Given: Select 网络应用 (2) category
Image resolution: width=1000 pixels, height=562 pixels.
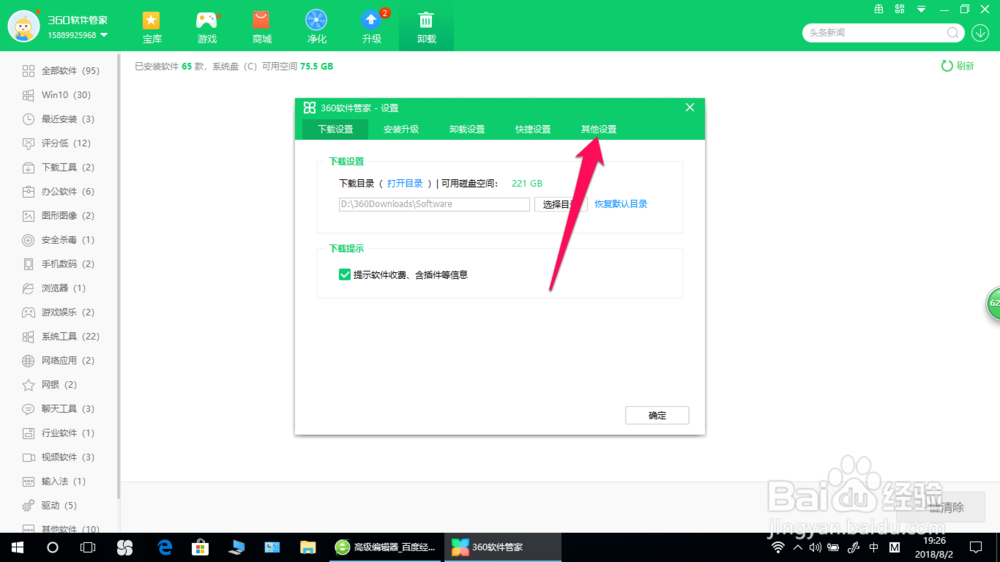Looking at the screenshot, I should 58,361.
